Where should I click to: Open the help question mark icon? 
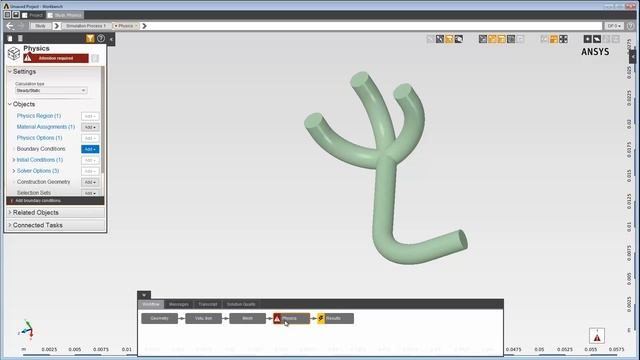click(100, 38)
